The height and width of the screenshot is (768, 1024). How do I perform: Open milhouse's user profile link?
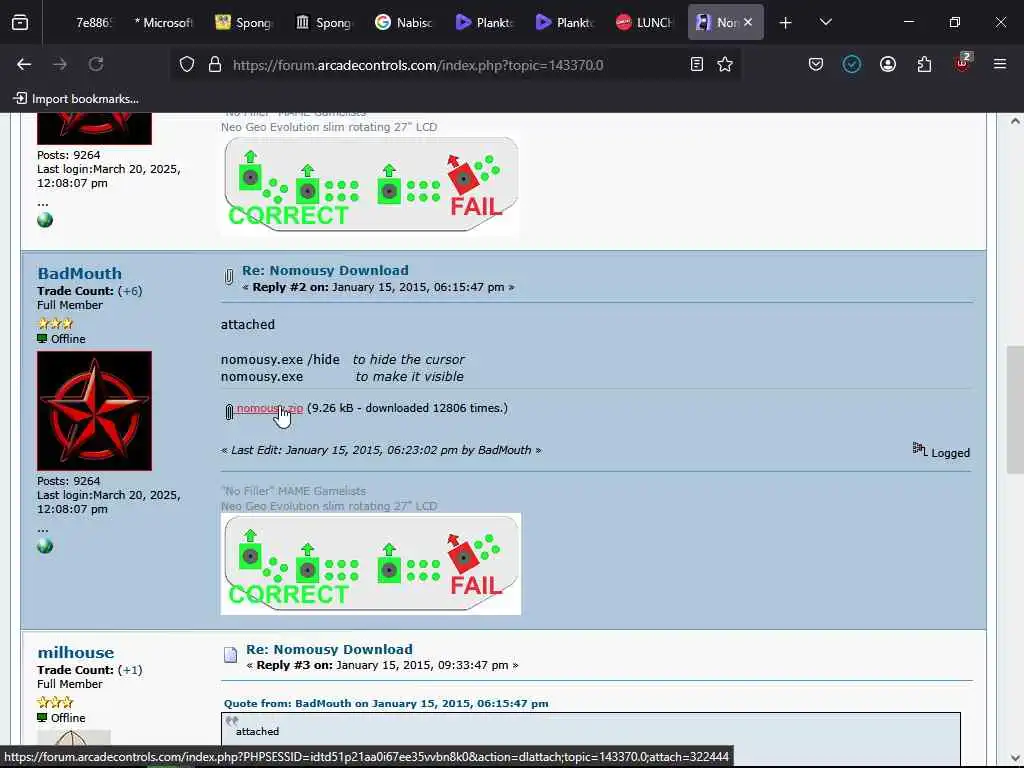[76, 652]
